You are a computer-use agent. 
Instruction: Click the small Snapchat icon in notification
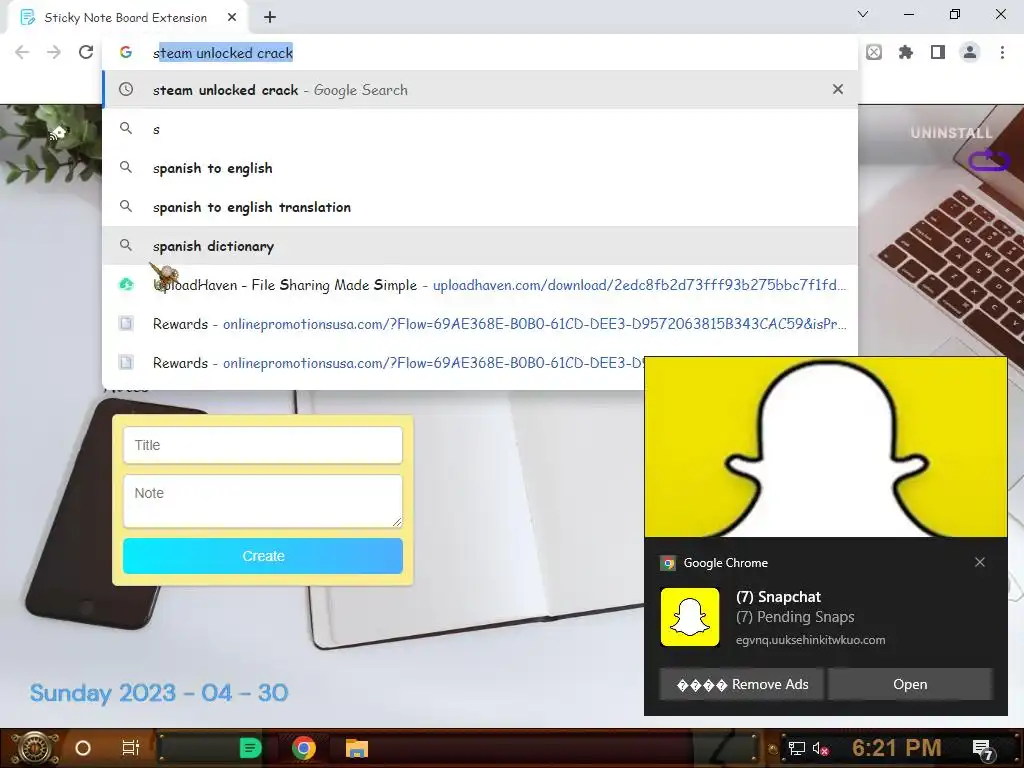coord(690,617)
